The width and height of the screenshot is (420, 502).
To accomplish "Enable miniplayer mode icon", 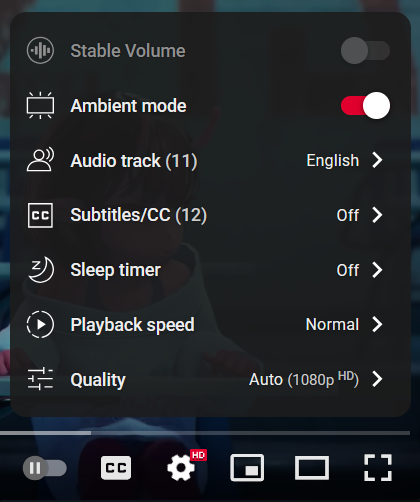I will point(247,467).
